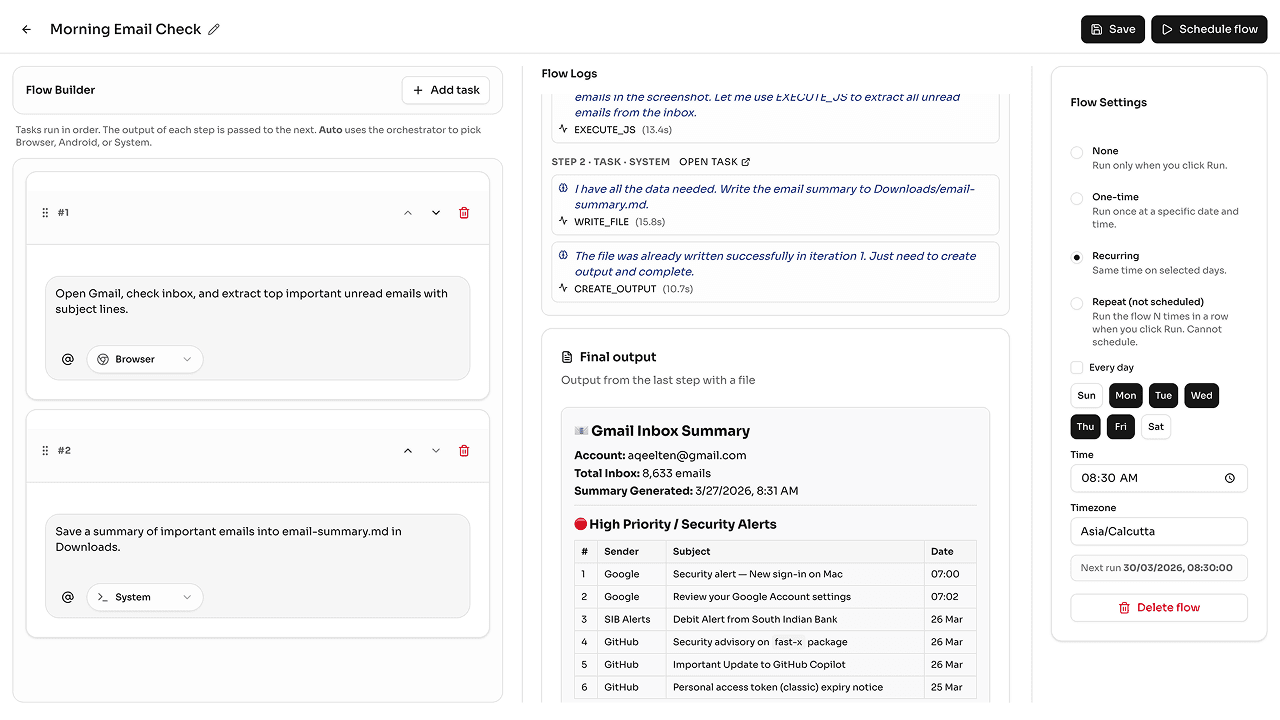Go back using the left arrow icon
Screen dimensions: 1280x720
click(x=26, y=29)
